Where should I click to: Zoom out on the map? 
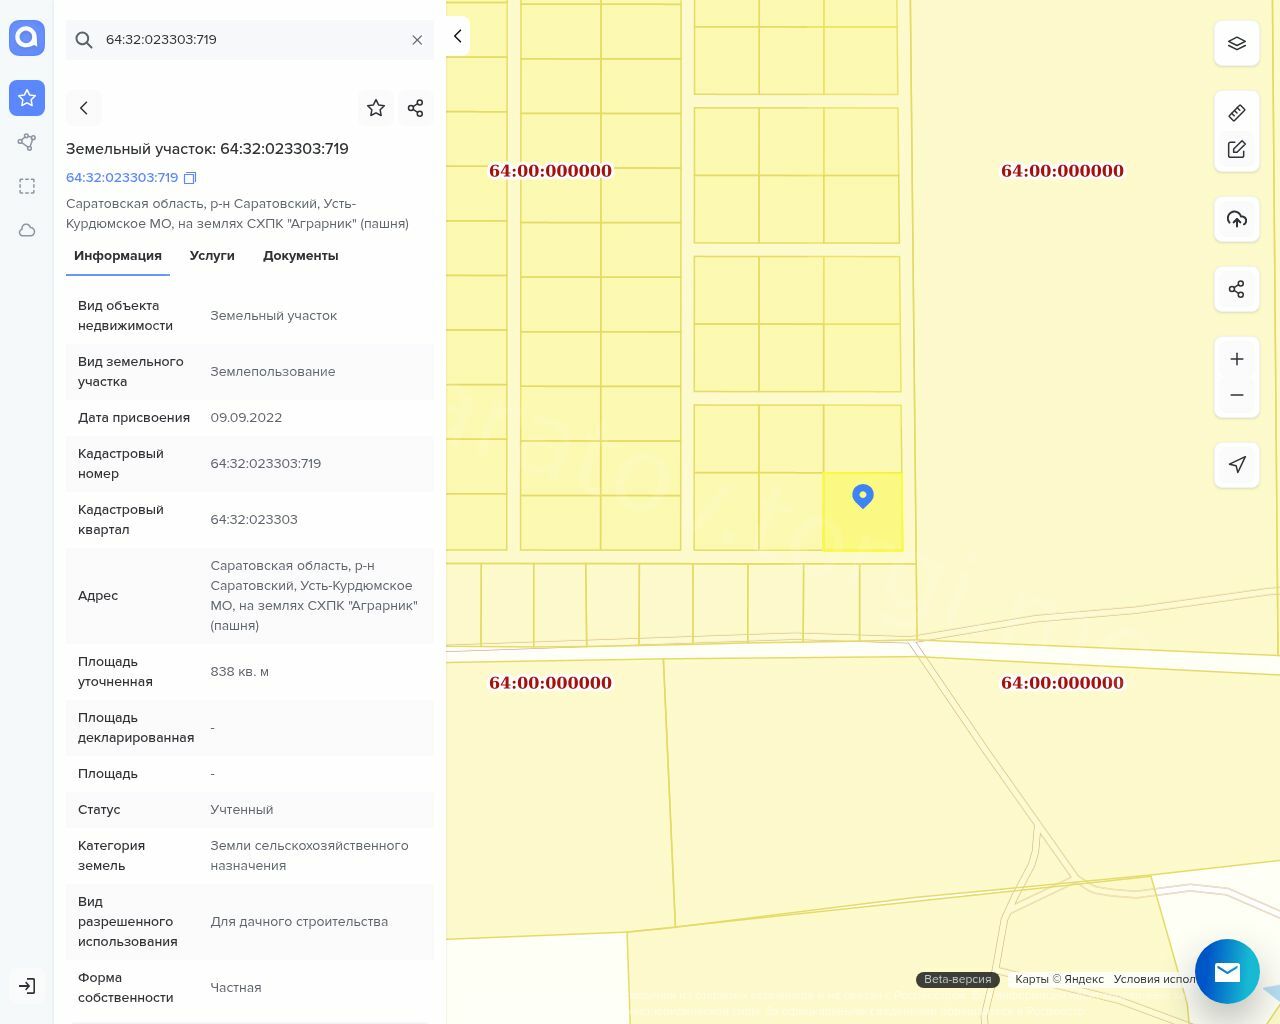(x=1236, y=395)
